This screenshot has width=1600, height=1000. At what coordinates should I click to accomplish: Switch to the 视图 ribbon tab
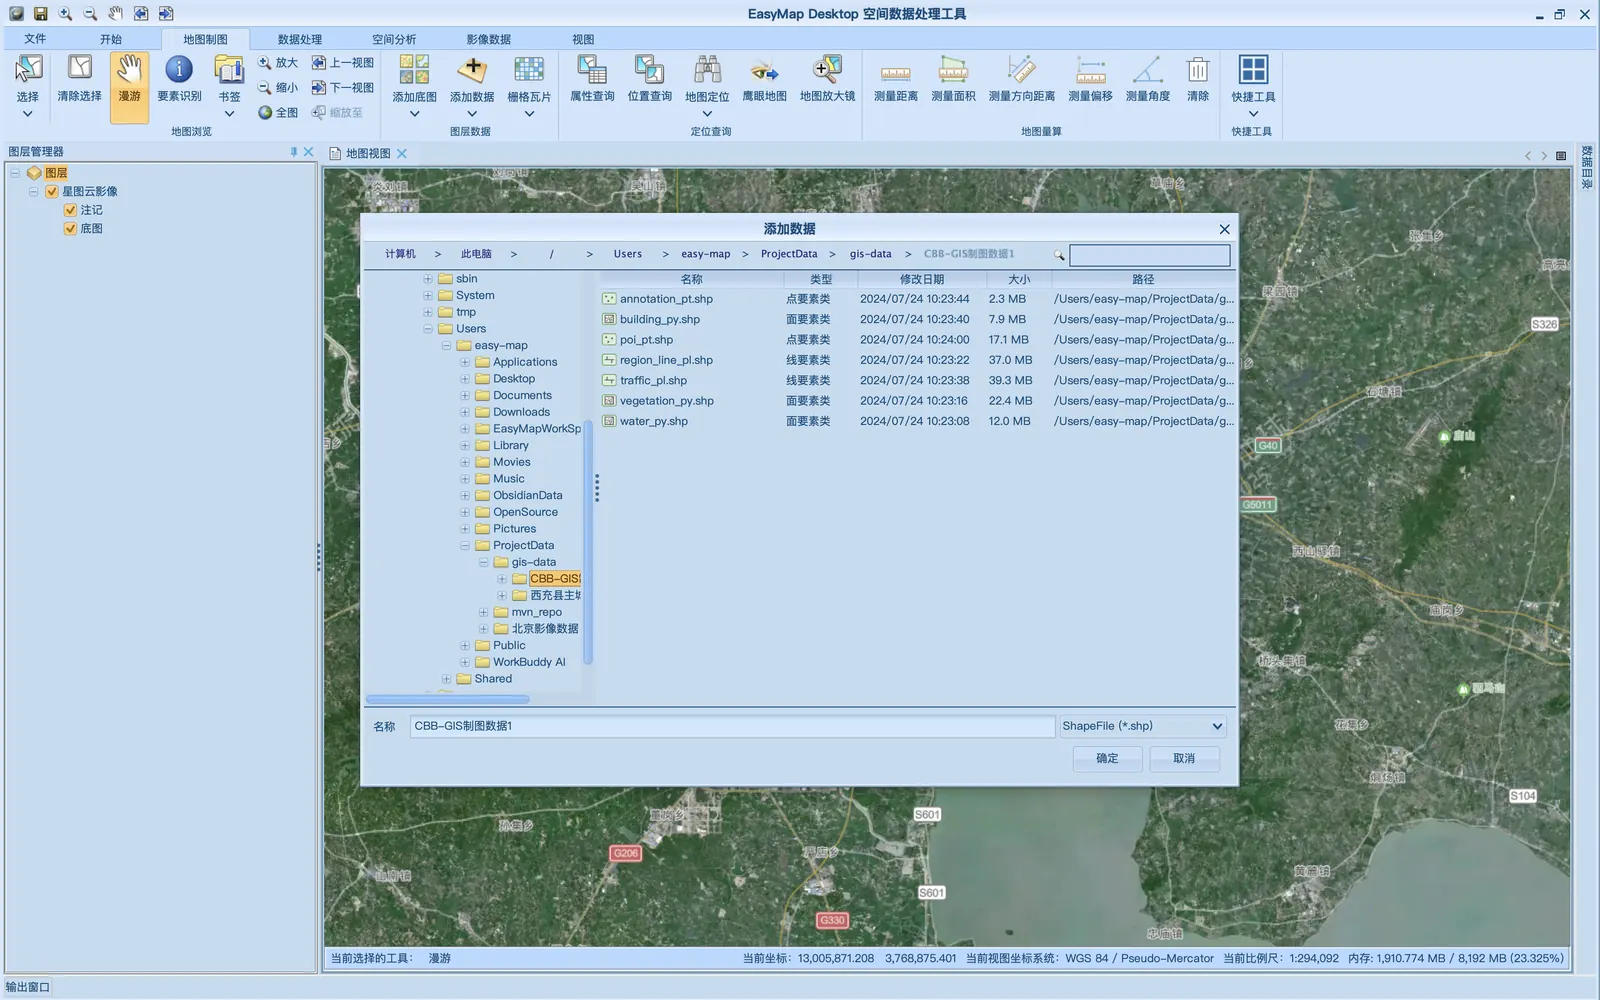583,39
